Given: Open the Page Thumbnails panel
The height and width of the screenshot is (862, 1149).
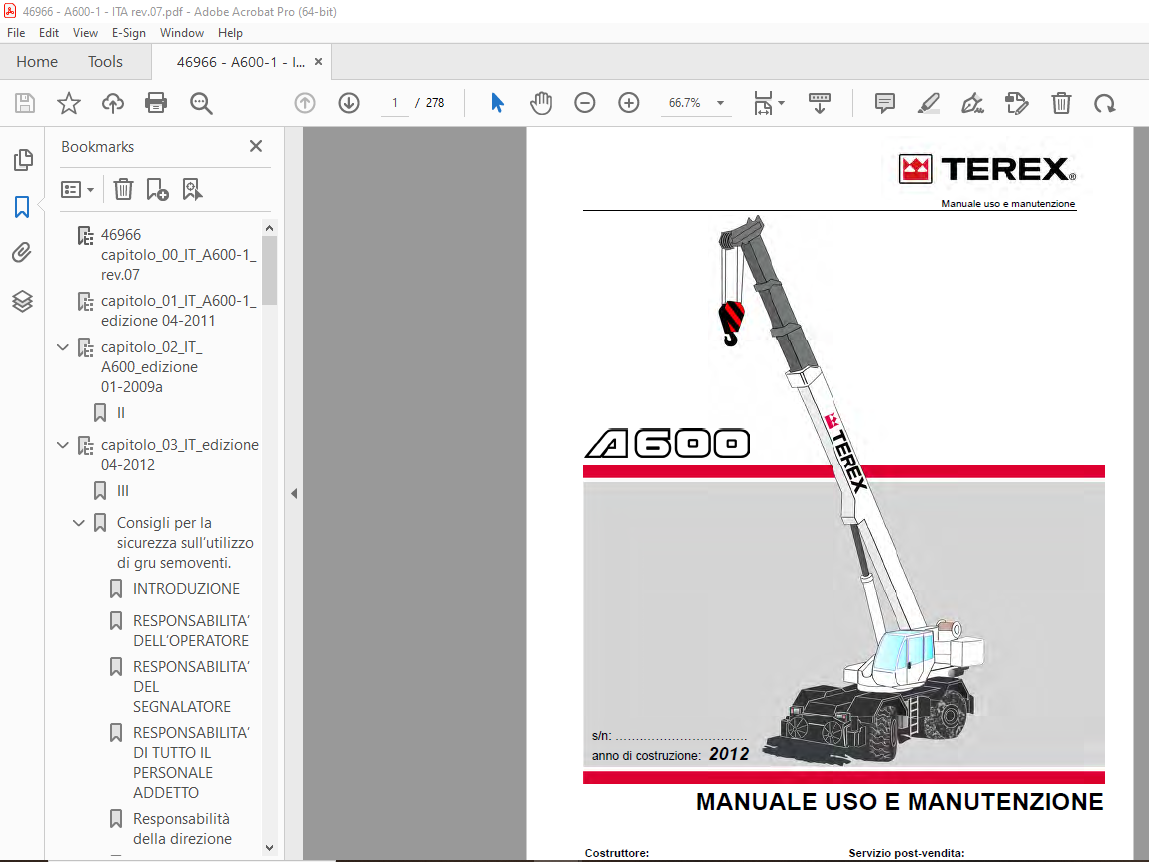Looking at the screenshot, I should coord(23,160).
